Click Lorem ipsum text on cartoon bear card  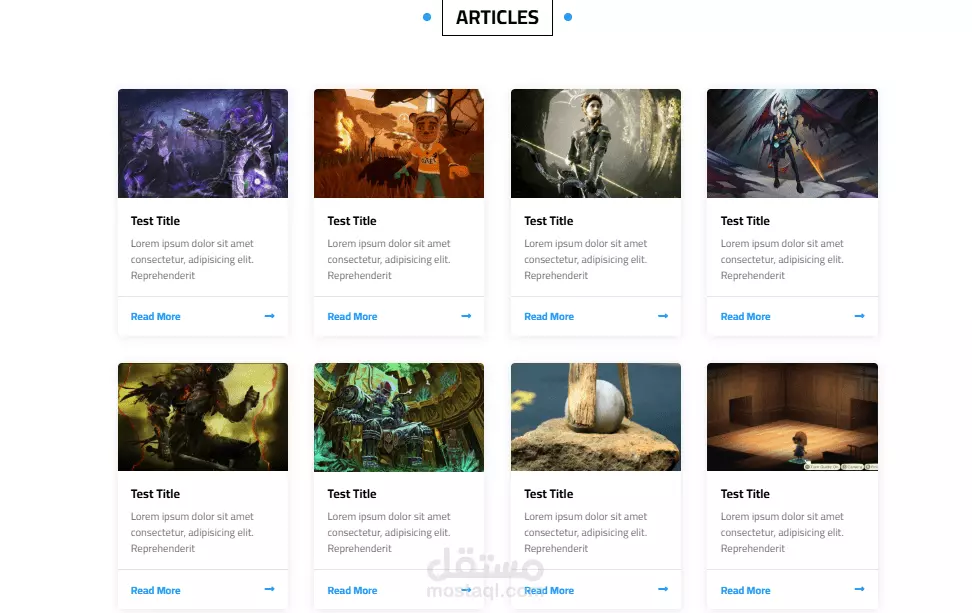point(389,260)
